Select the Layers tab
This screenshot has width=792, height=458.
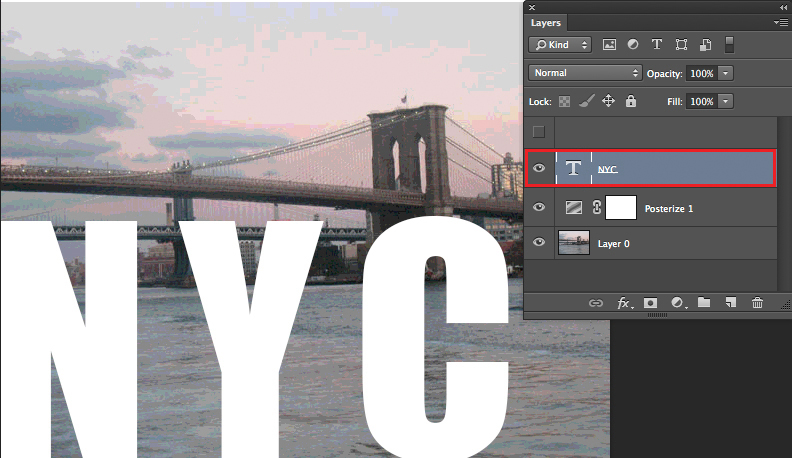(546, 22)
